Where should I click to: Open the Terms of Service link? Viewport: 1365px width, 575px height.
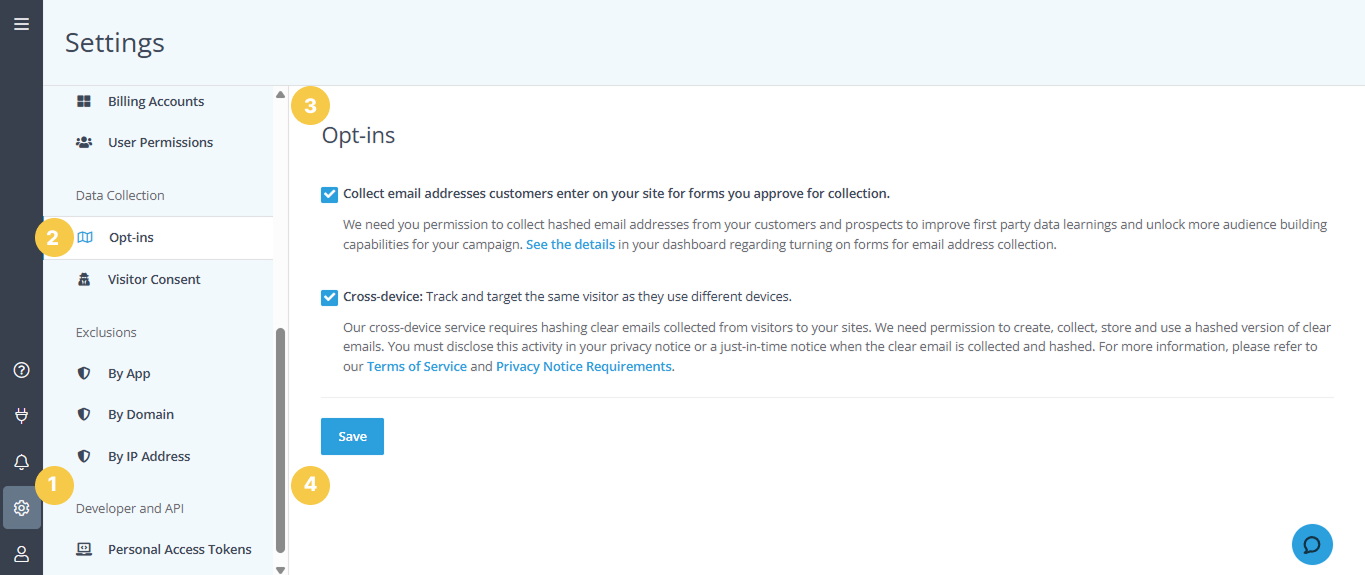click(417, 367)
